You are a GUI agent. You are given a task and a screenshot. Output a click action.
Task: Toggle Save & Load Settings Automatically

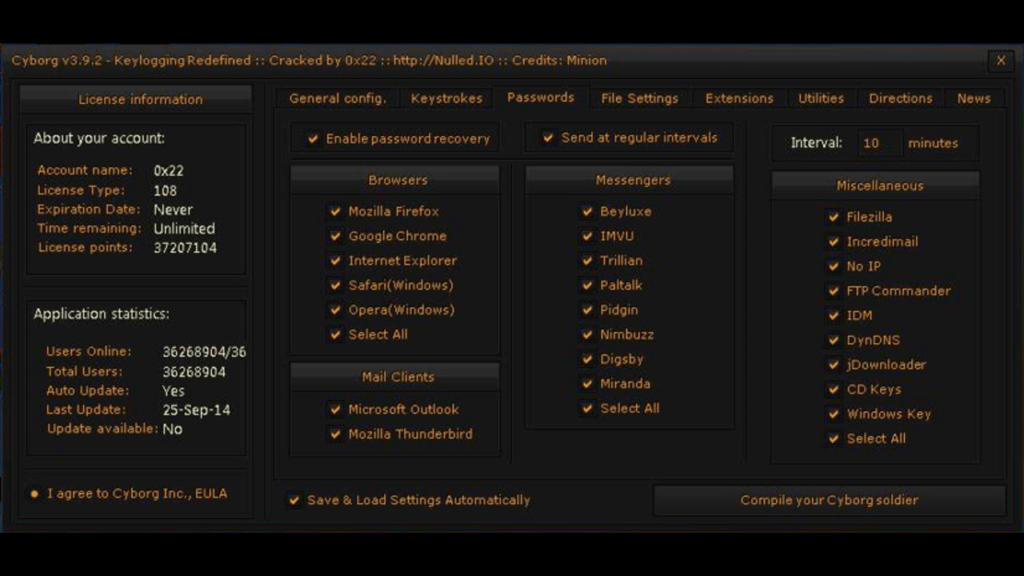pyautogui.click(x=295, y=500)
